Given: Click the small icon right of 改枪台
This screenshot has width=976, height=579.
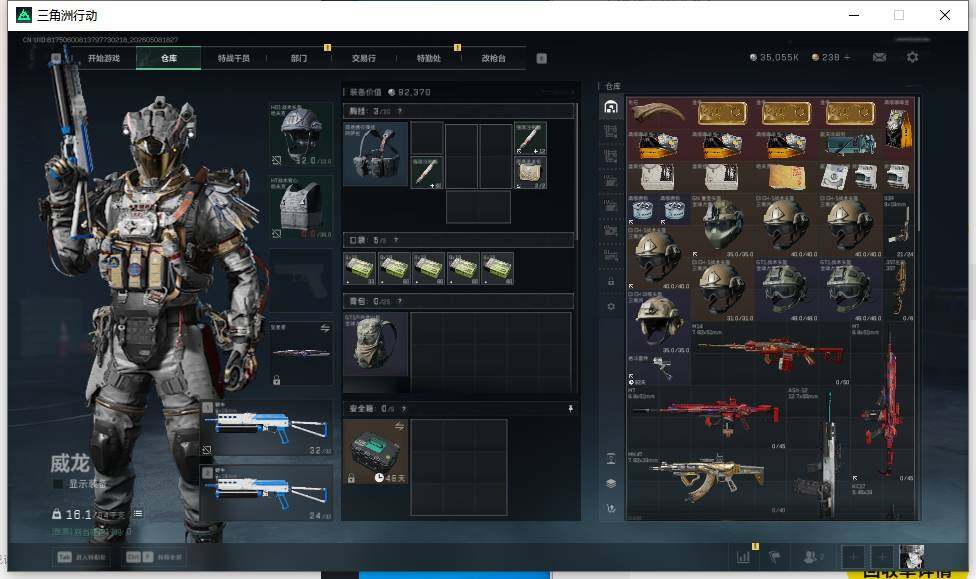Looking at the screenshot, I should pos(542,59).
